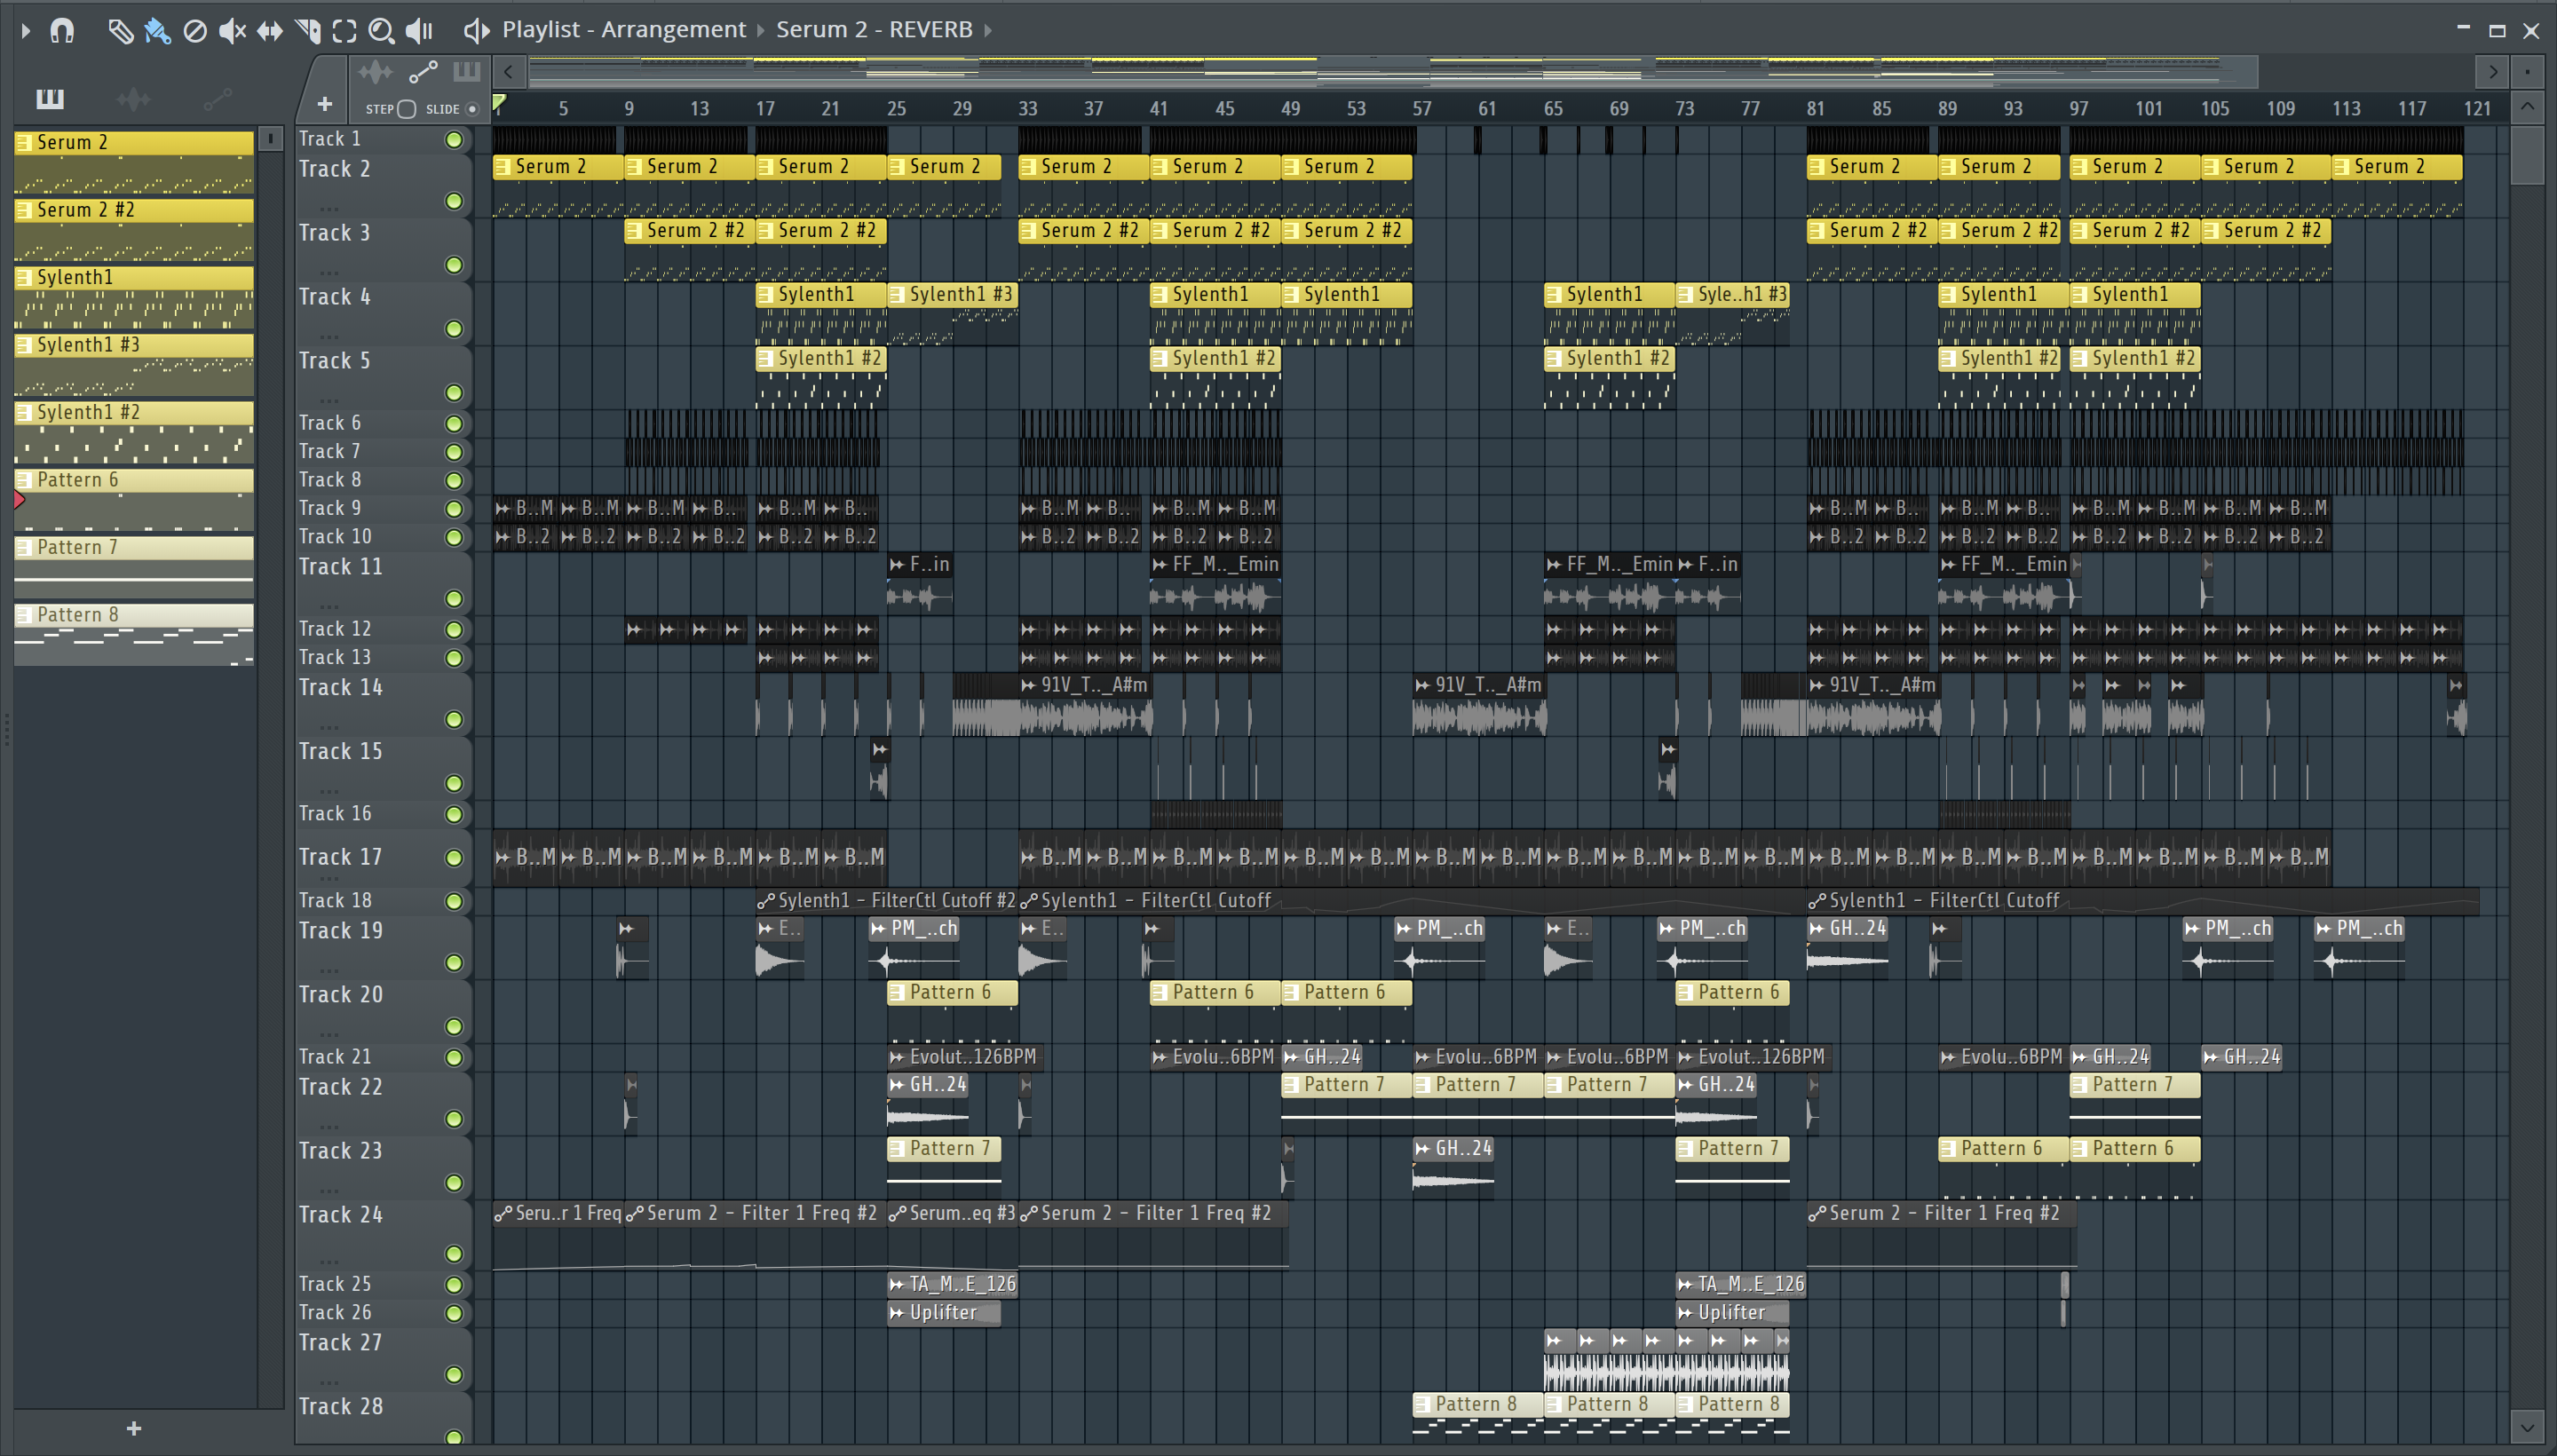The width and height of the screenshot is (2557, 1456).
Task: Toggle the snap magnet icon
Action: point(62,31)
